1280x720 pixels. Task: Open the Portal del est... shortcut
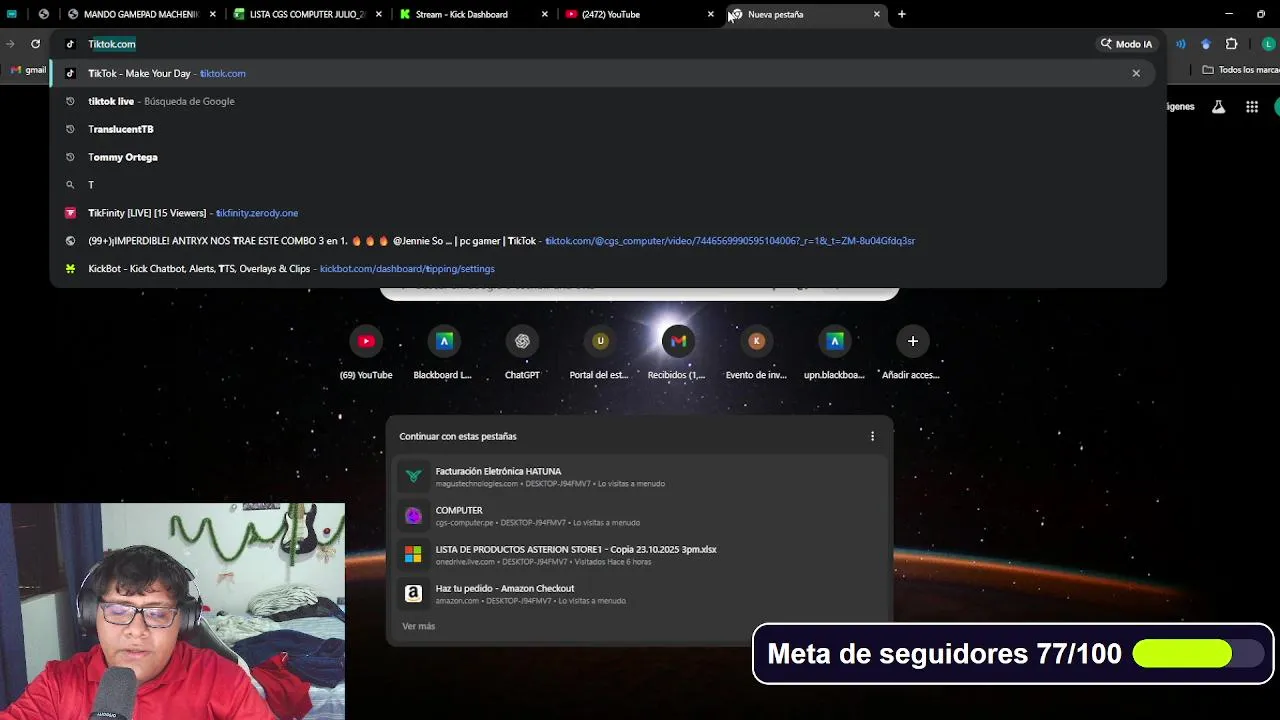(x=600, y=353)
